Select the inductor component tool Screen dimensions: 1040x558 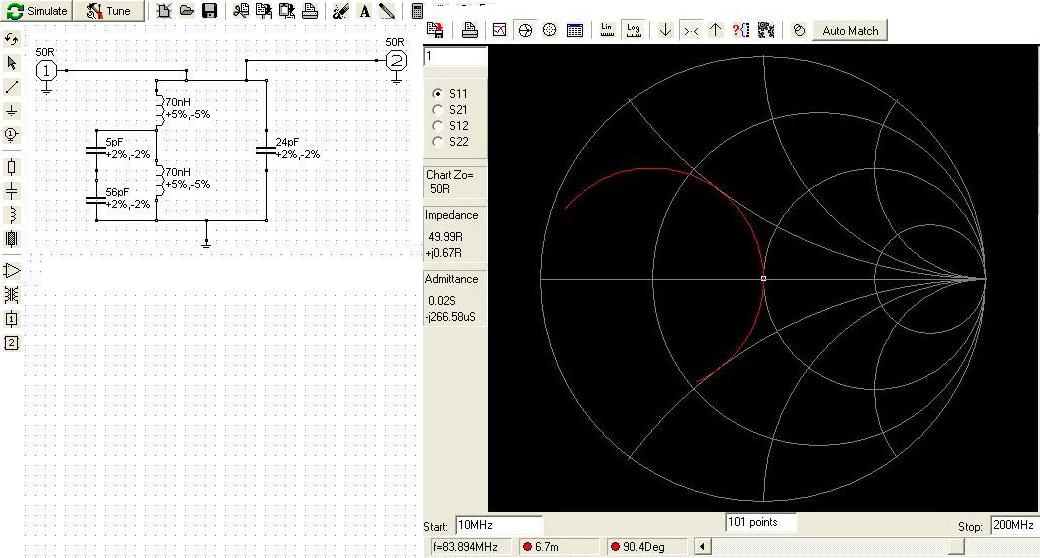12,215
